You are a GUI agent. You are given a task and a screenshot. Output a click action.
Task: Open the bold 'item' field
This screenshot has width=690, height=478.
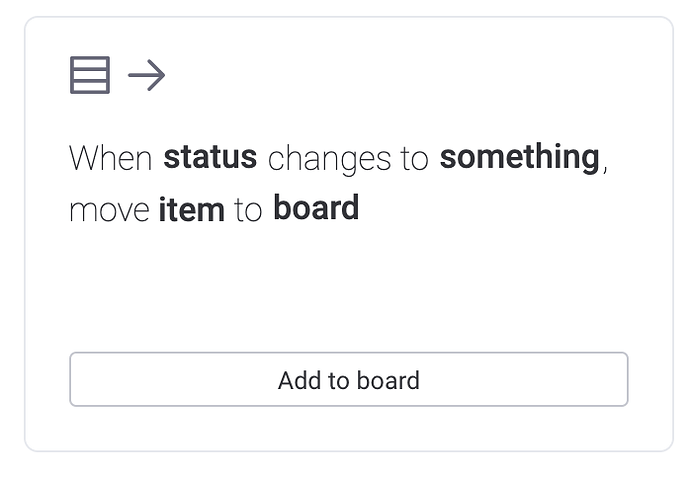pyautogui.click(x=189, y=209)
